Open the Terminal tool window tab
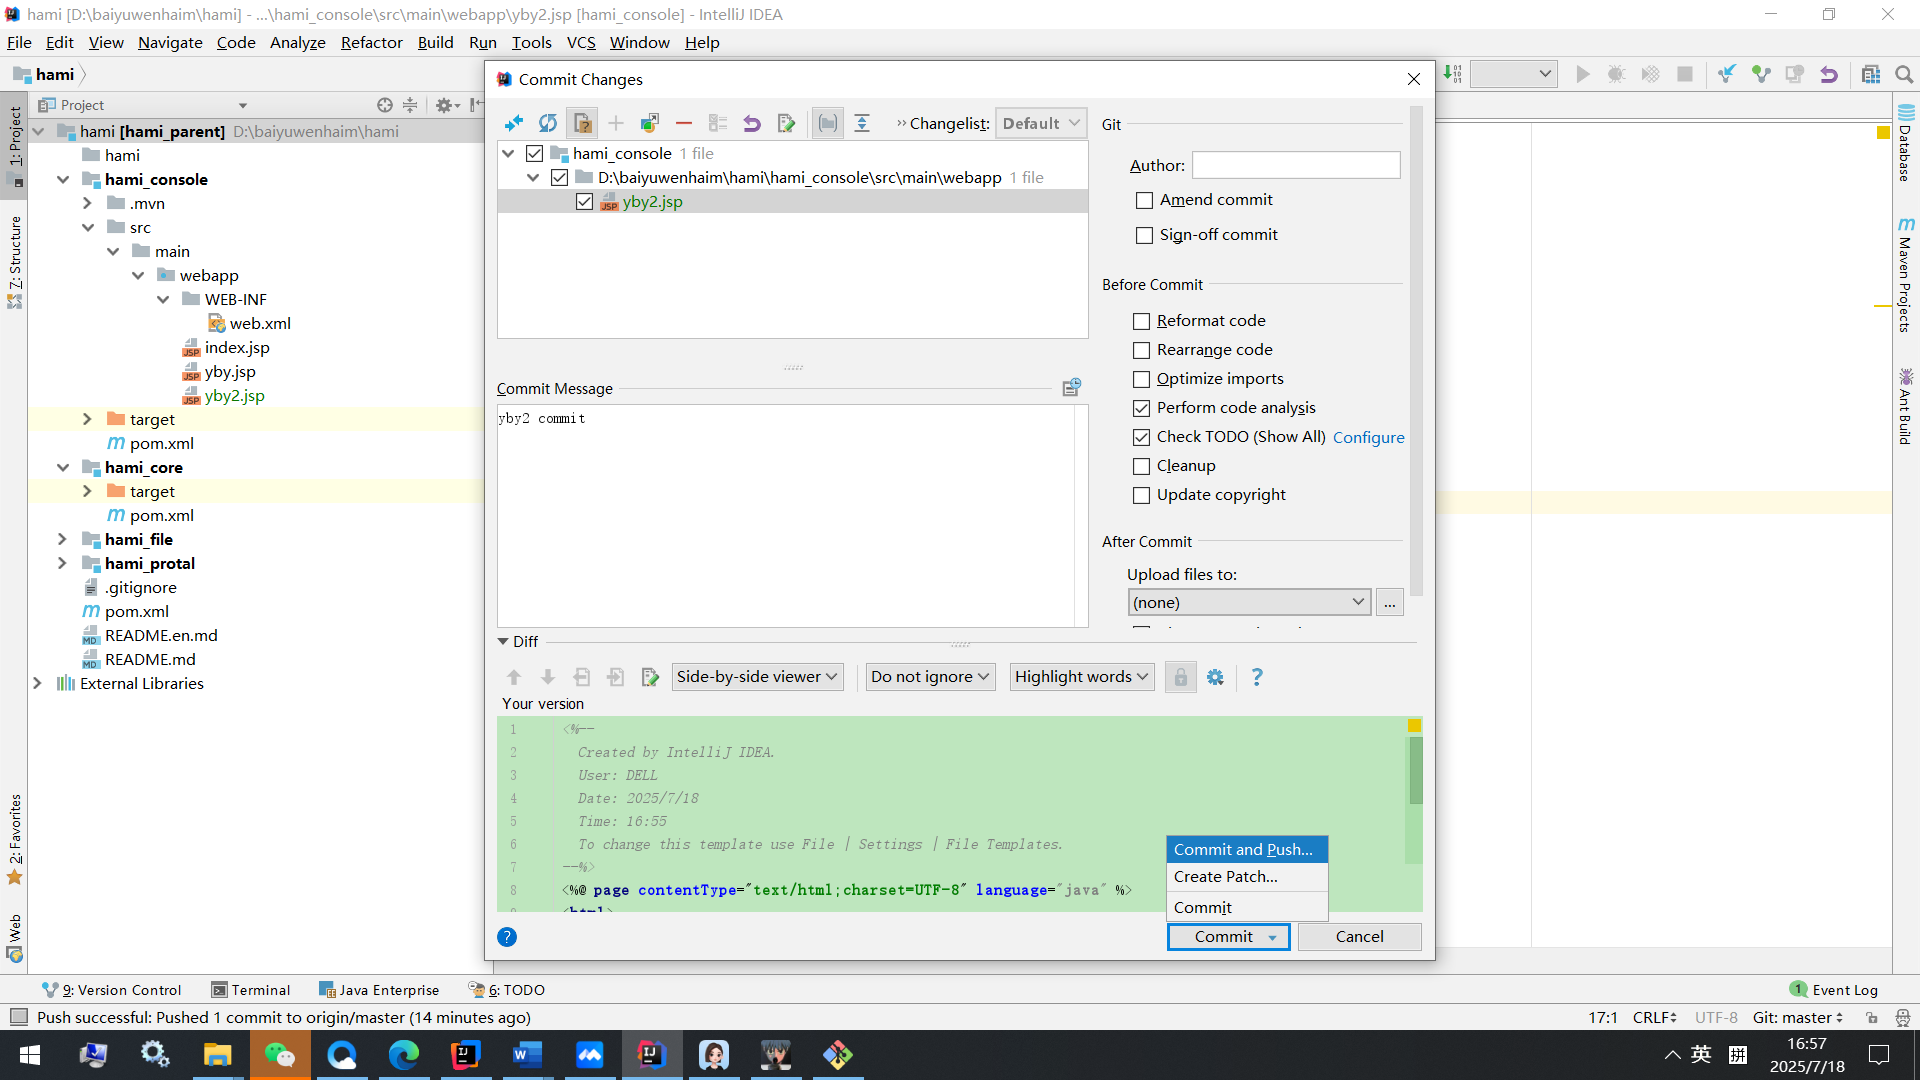1920x1080 pixels. (251, 990)
